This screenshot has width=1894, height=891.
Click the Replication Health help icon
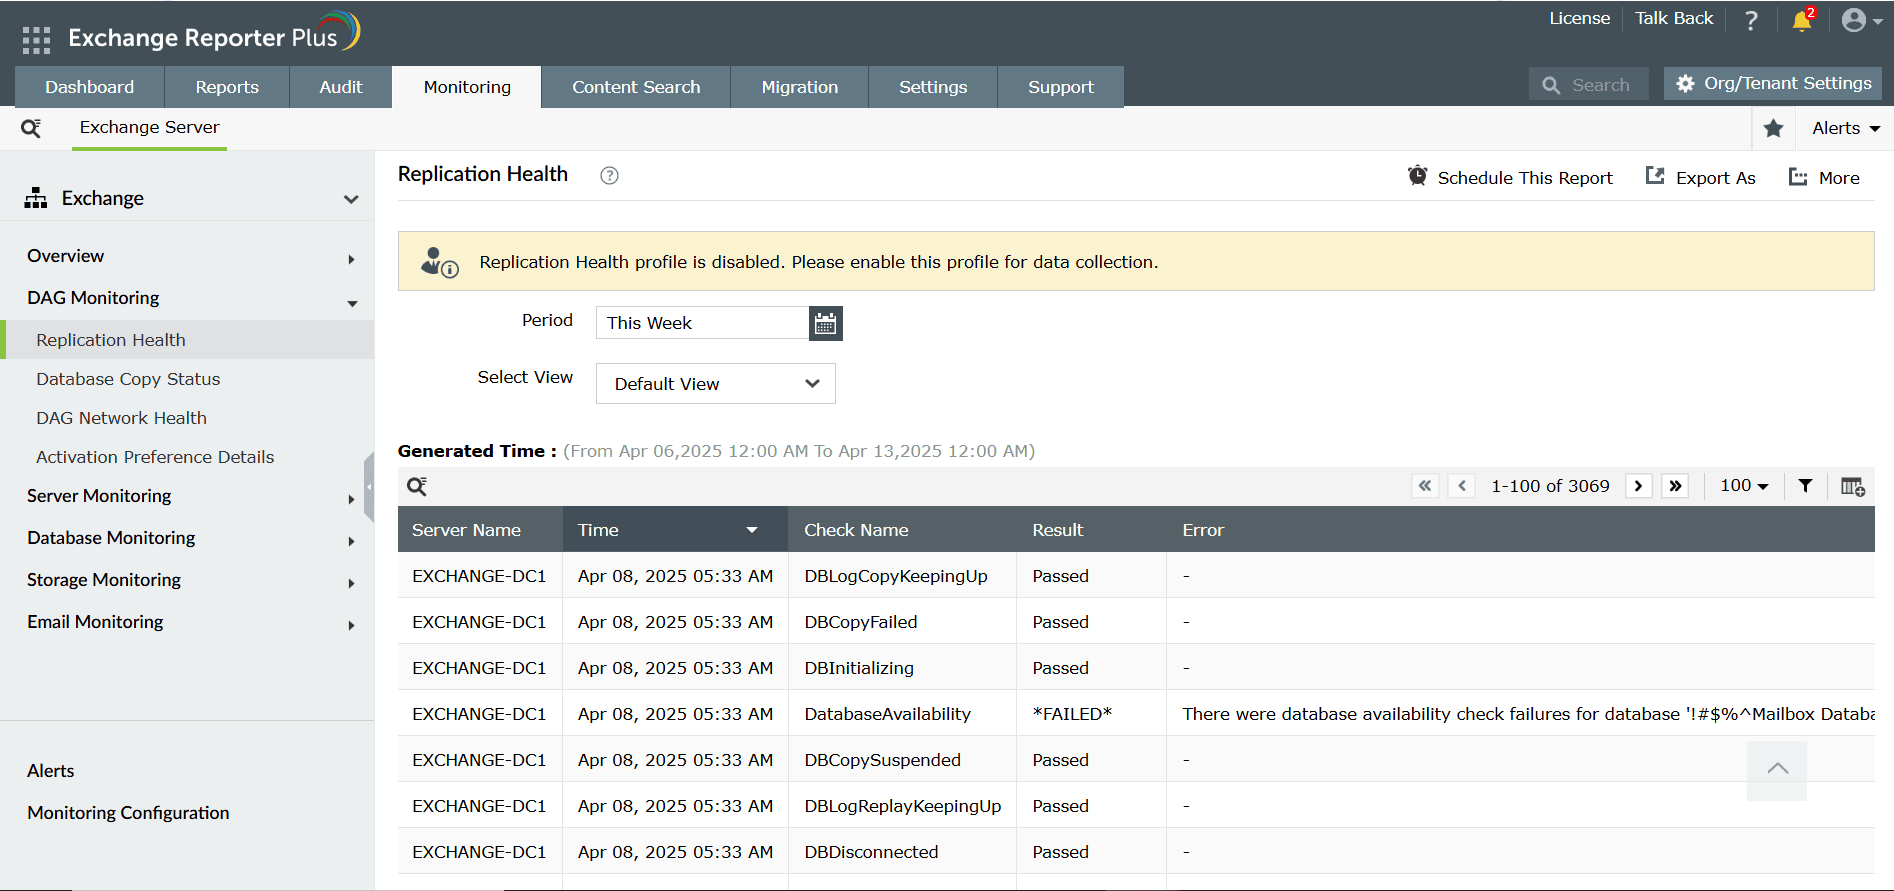(x=609, y=176)
